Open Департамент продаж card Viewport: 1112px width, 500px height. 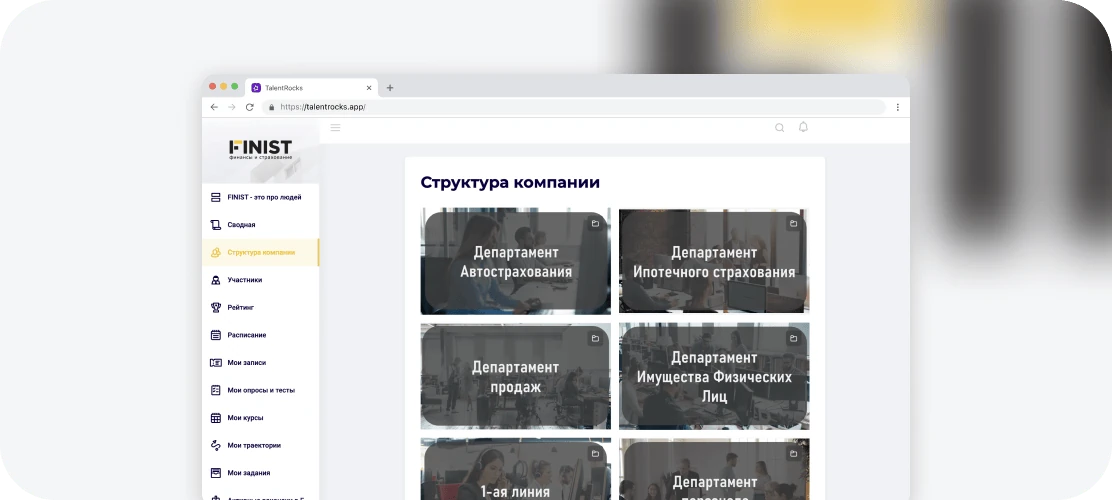(516, 377)
